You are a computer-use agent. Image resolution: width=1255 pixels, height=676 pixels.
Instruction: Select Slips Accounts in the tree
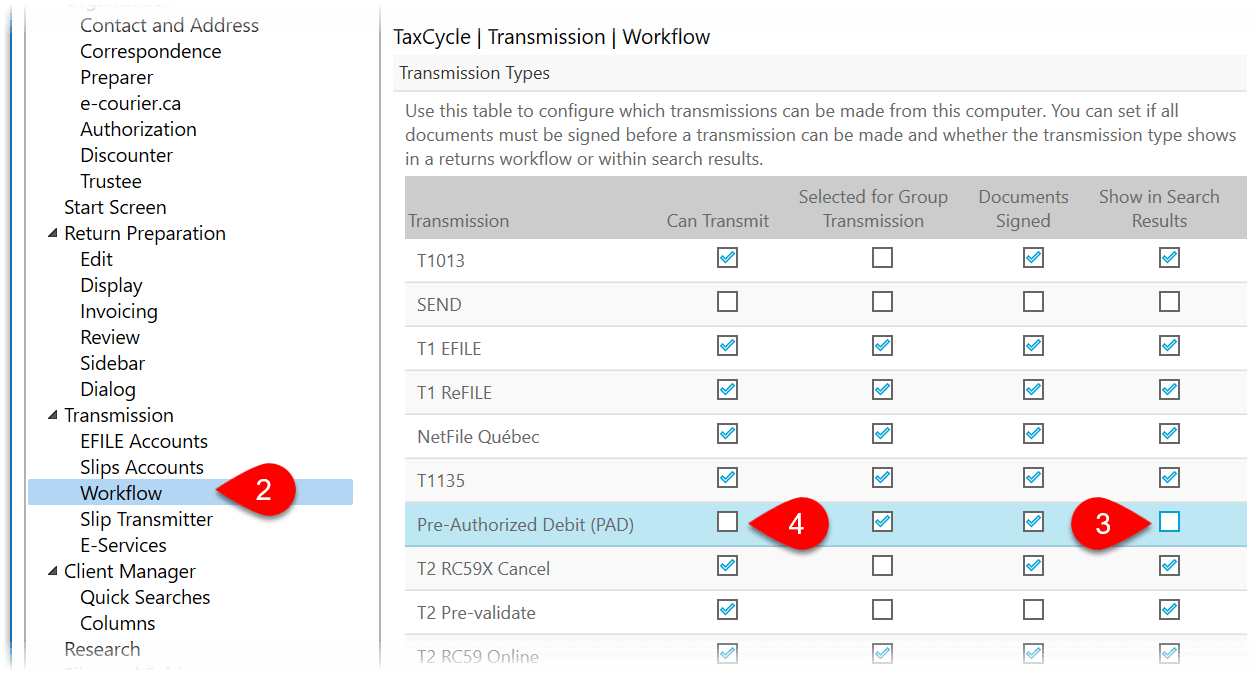[142, 467]
